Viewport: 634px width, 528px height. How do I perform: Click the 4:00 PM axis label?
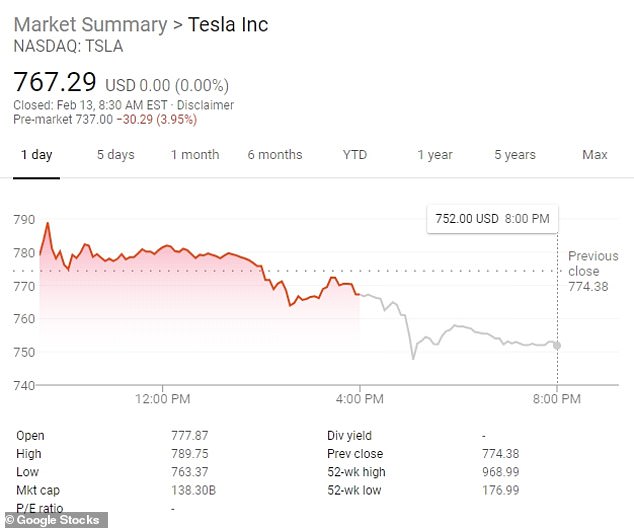coord(360,398)
